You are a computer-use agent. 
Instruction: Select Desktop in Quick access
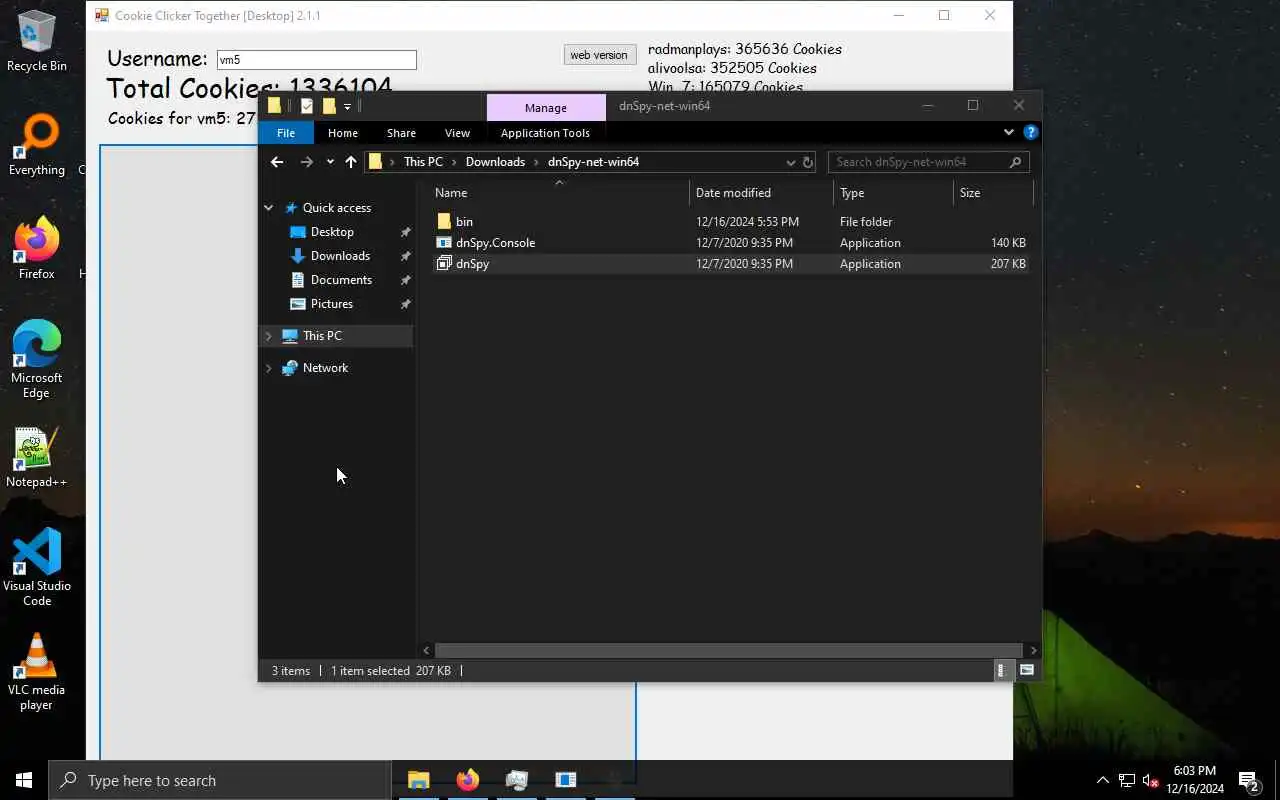(332, 232)
